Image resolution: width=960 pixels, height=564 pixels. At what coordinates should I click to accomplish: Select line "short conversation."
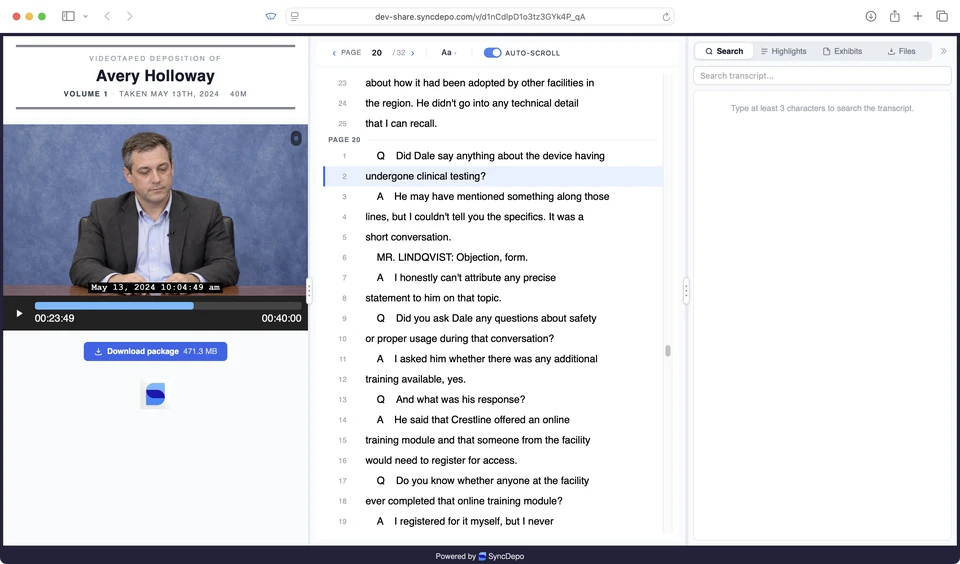tap(493, 237)
